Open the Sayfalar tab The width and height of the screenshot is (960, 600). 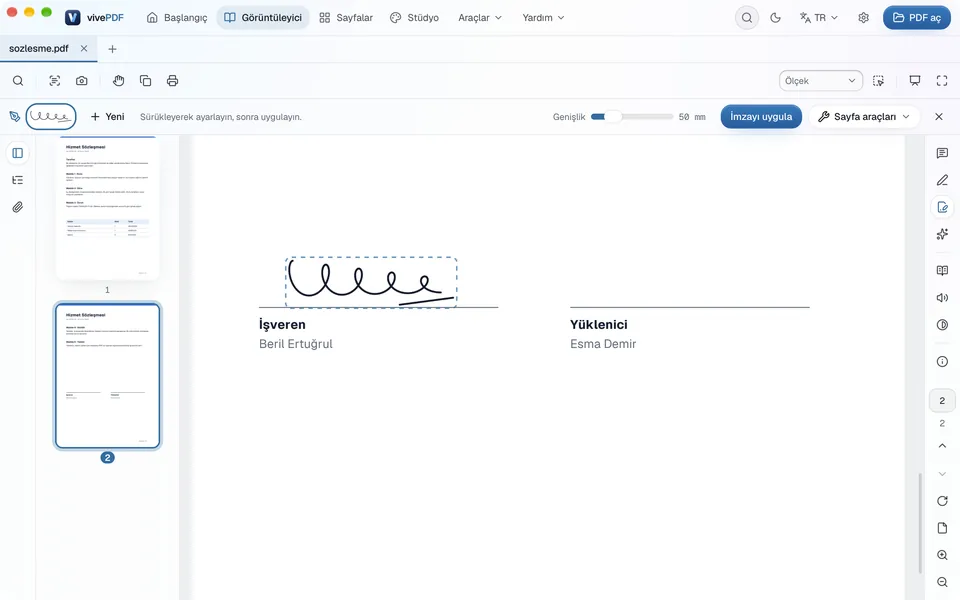(346, 18)
